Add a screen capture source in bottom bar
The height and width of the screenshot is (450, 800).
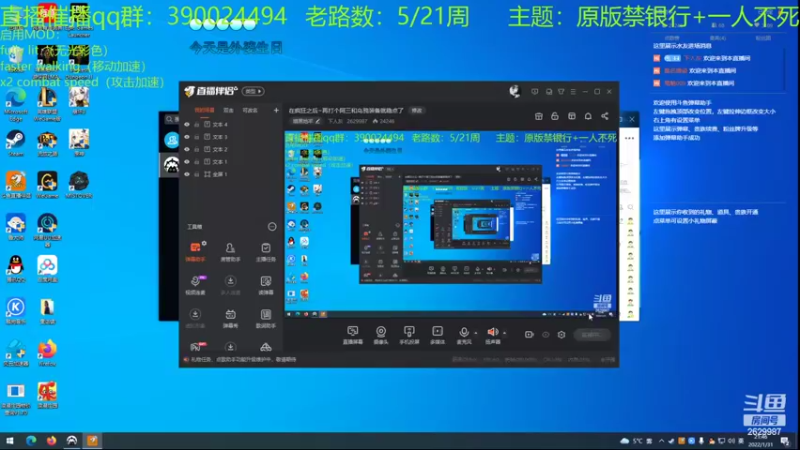(x=353, y=335)
